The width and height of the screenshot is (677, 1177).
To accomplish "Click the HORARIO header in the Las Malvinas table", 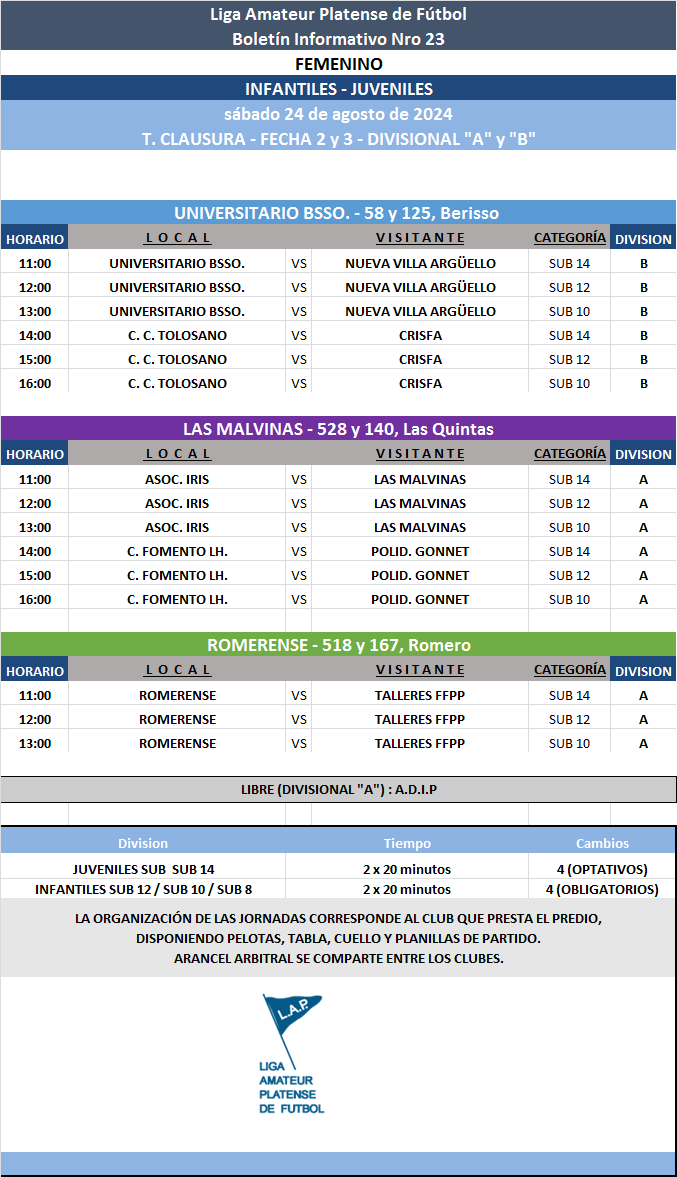I will point(35,454).
